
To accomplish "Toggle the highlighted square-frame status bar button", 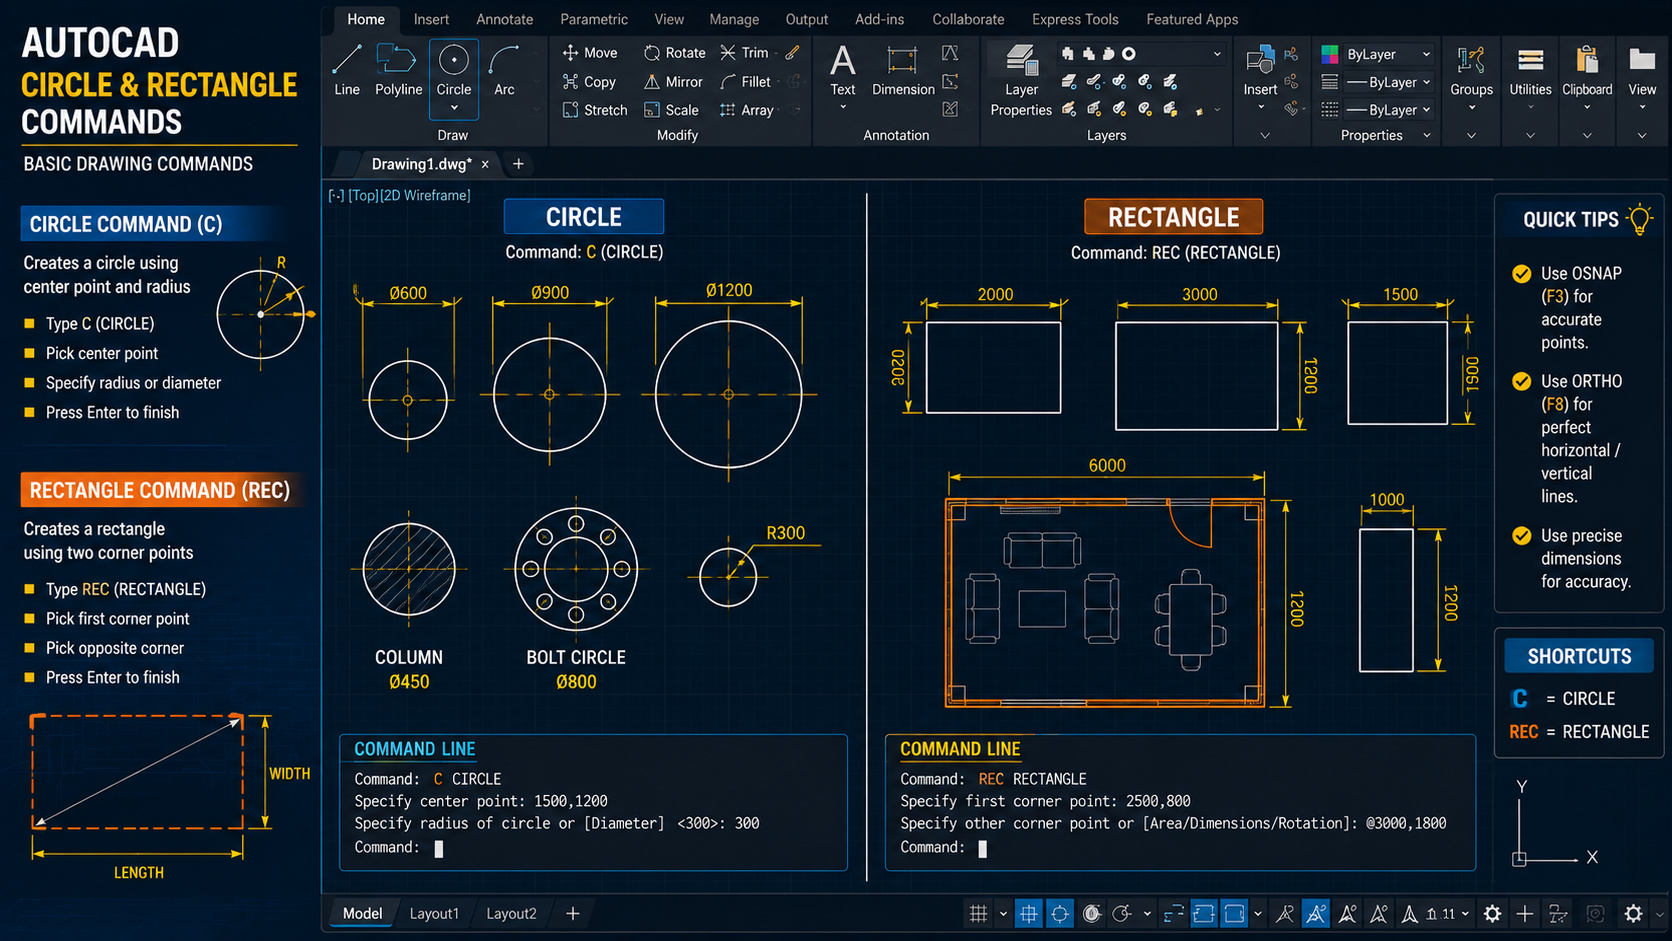I will 1204,913.
